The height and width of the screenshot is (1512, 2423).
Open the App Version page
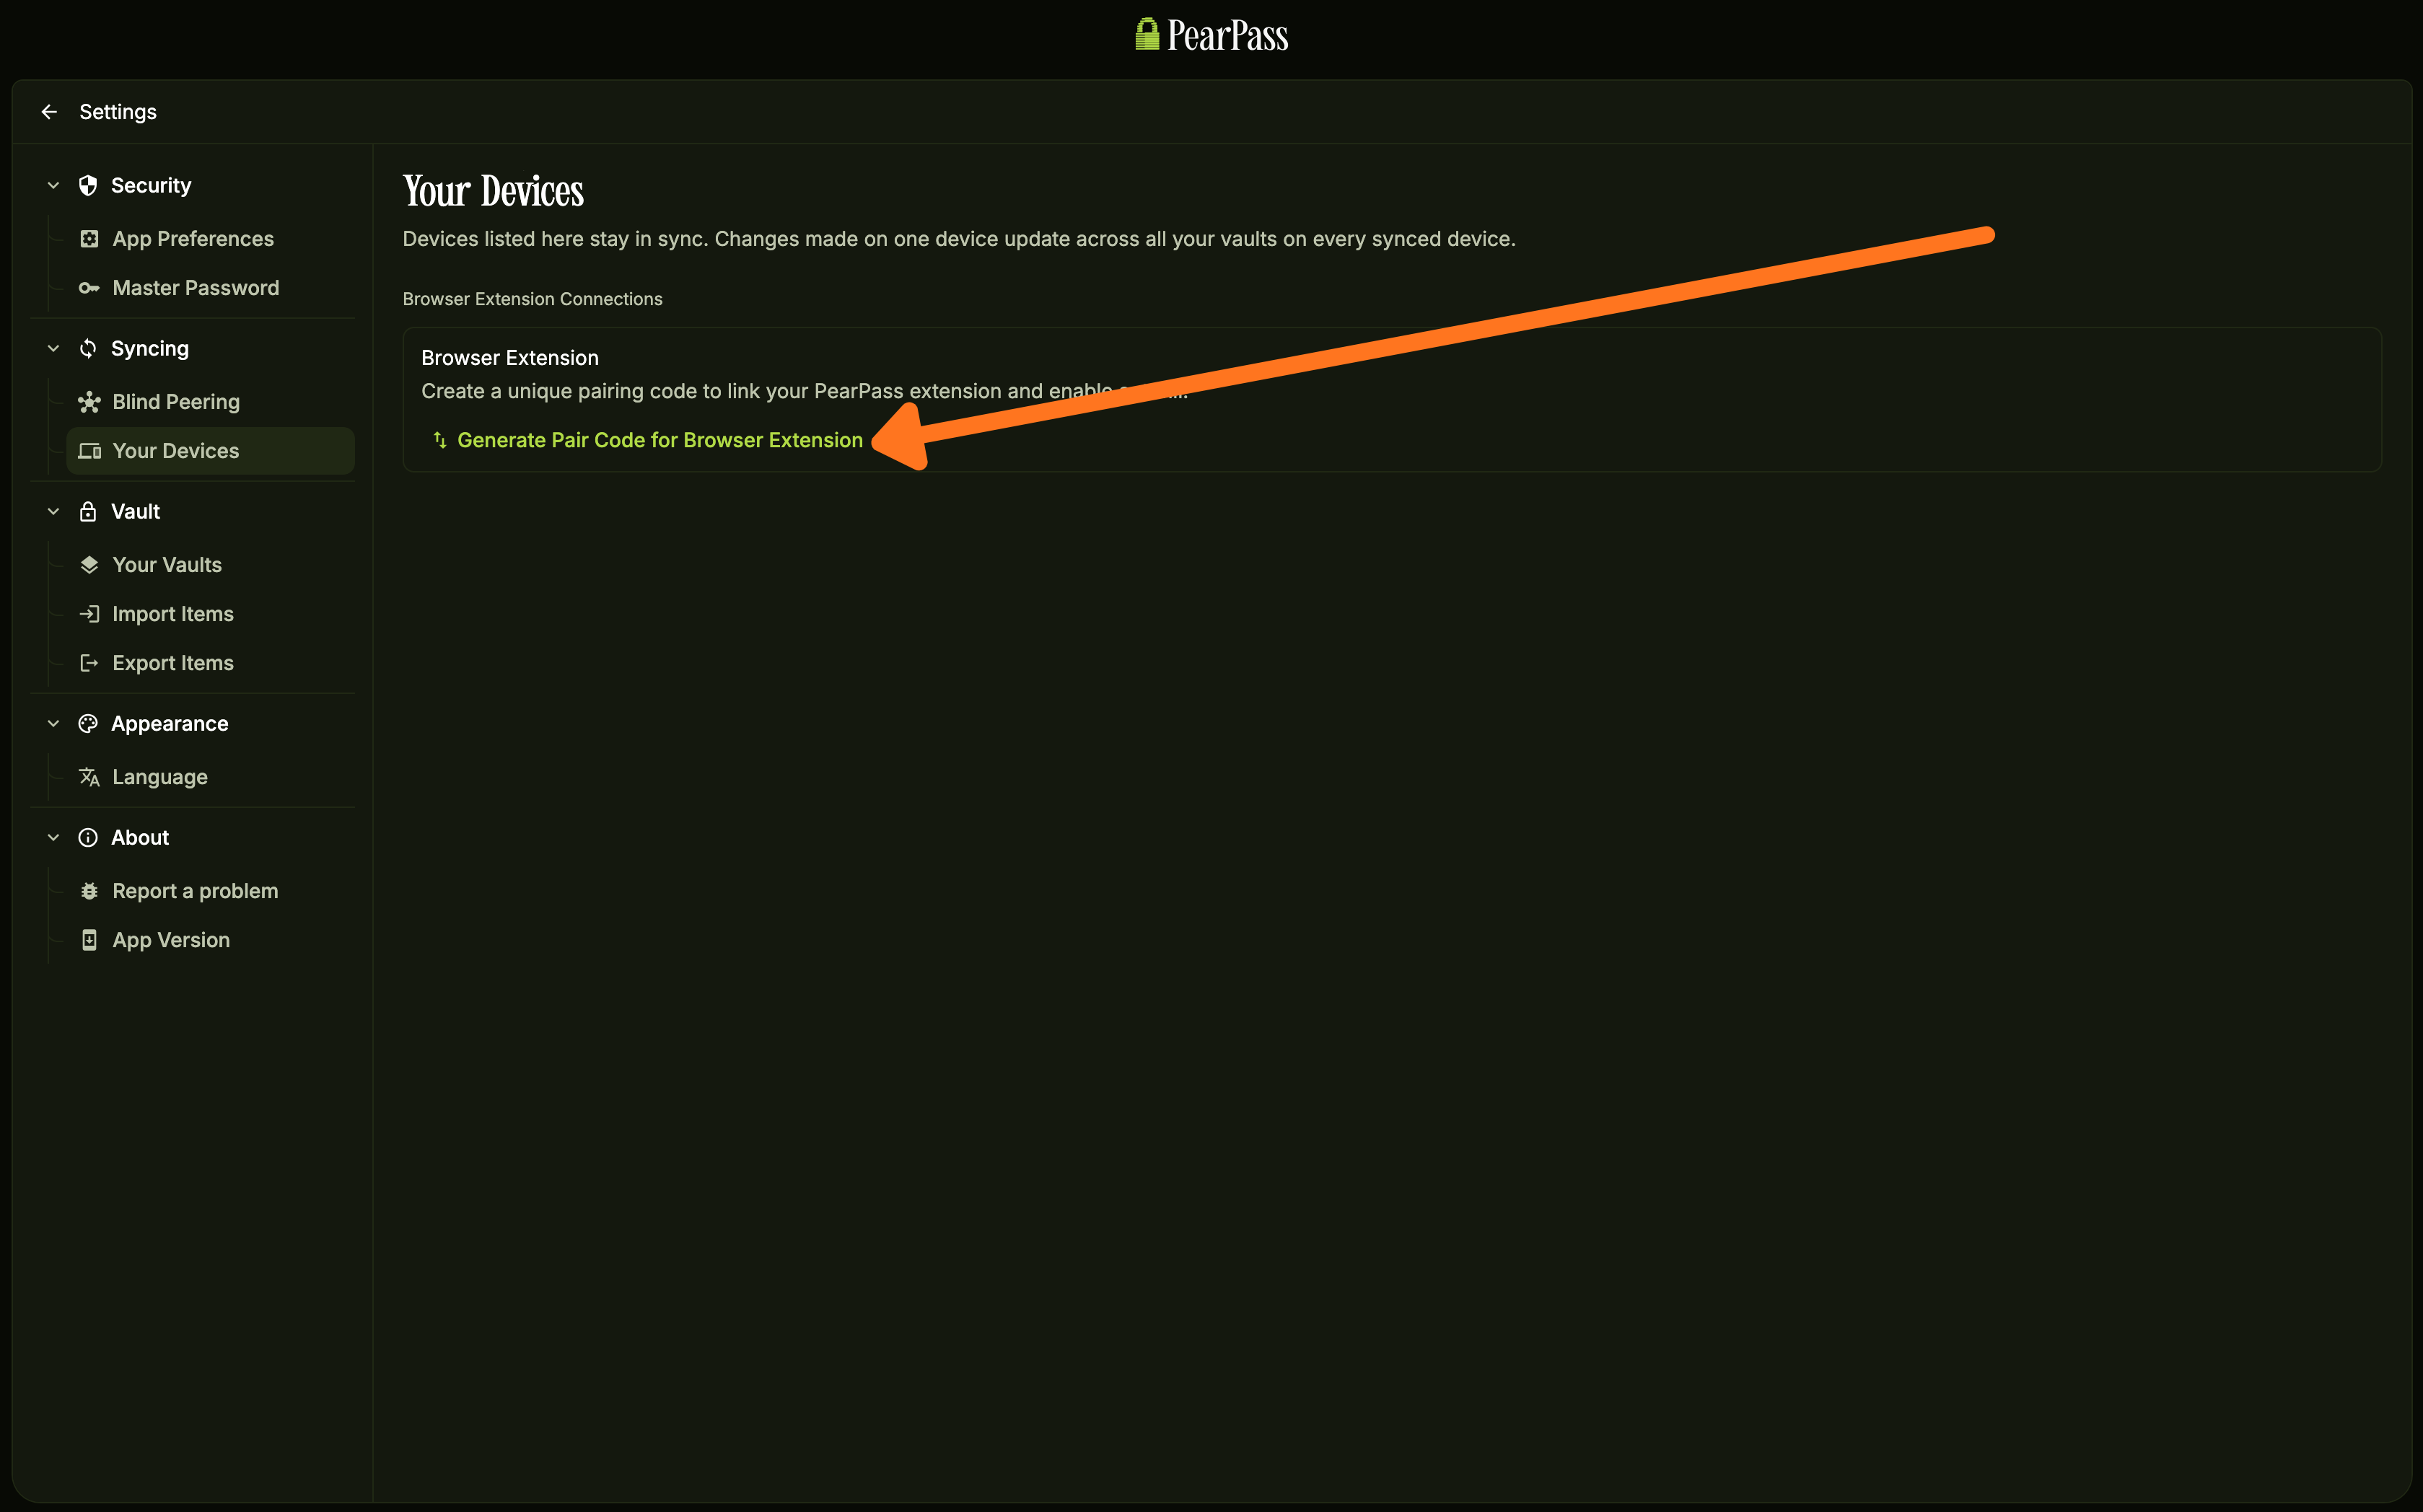171,940
